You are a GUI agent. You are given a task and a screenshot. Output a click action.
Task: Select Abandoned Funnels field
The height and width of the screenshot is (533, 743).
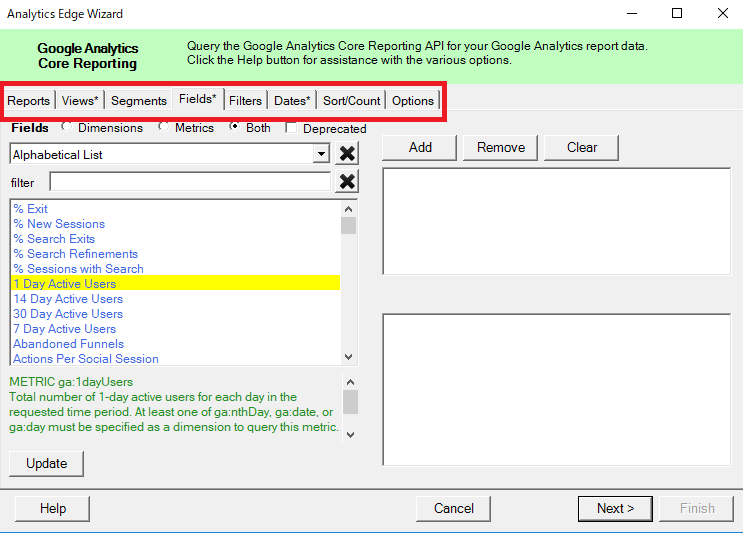pos(175,344)
